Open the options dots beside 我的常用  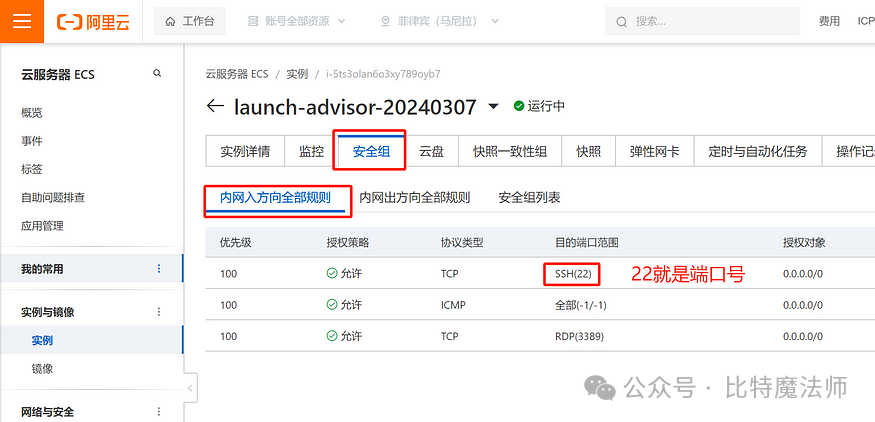tap(159, 268)
